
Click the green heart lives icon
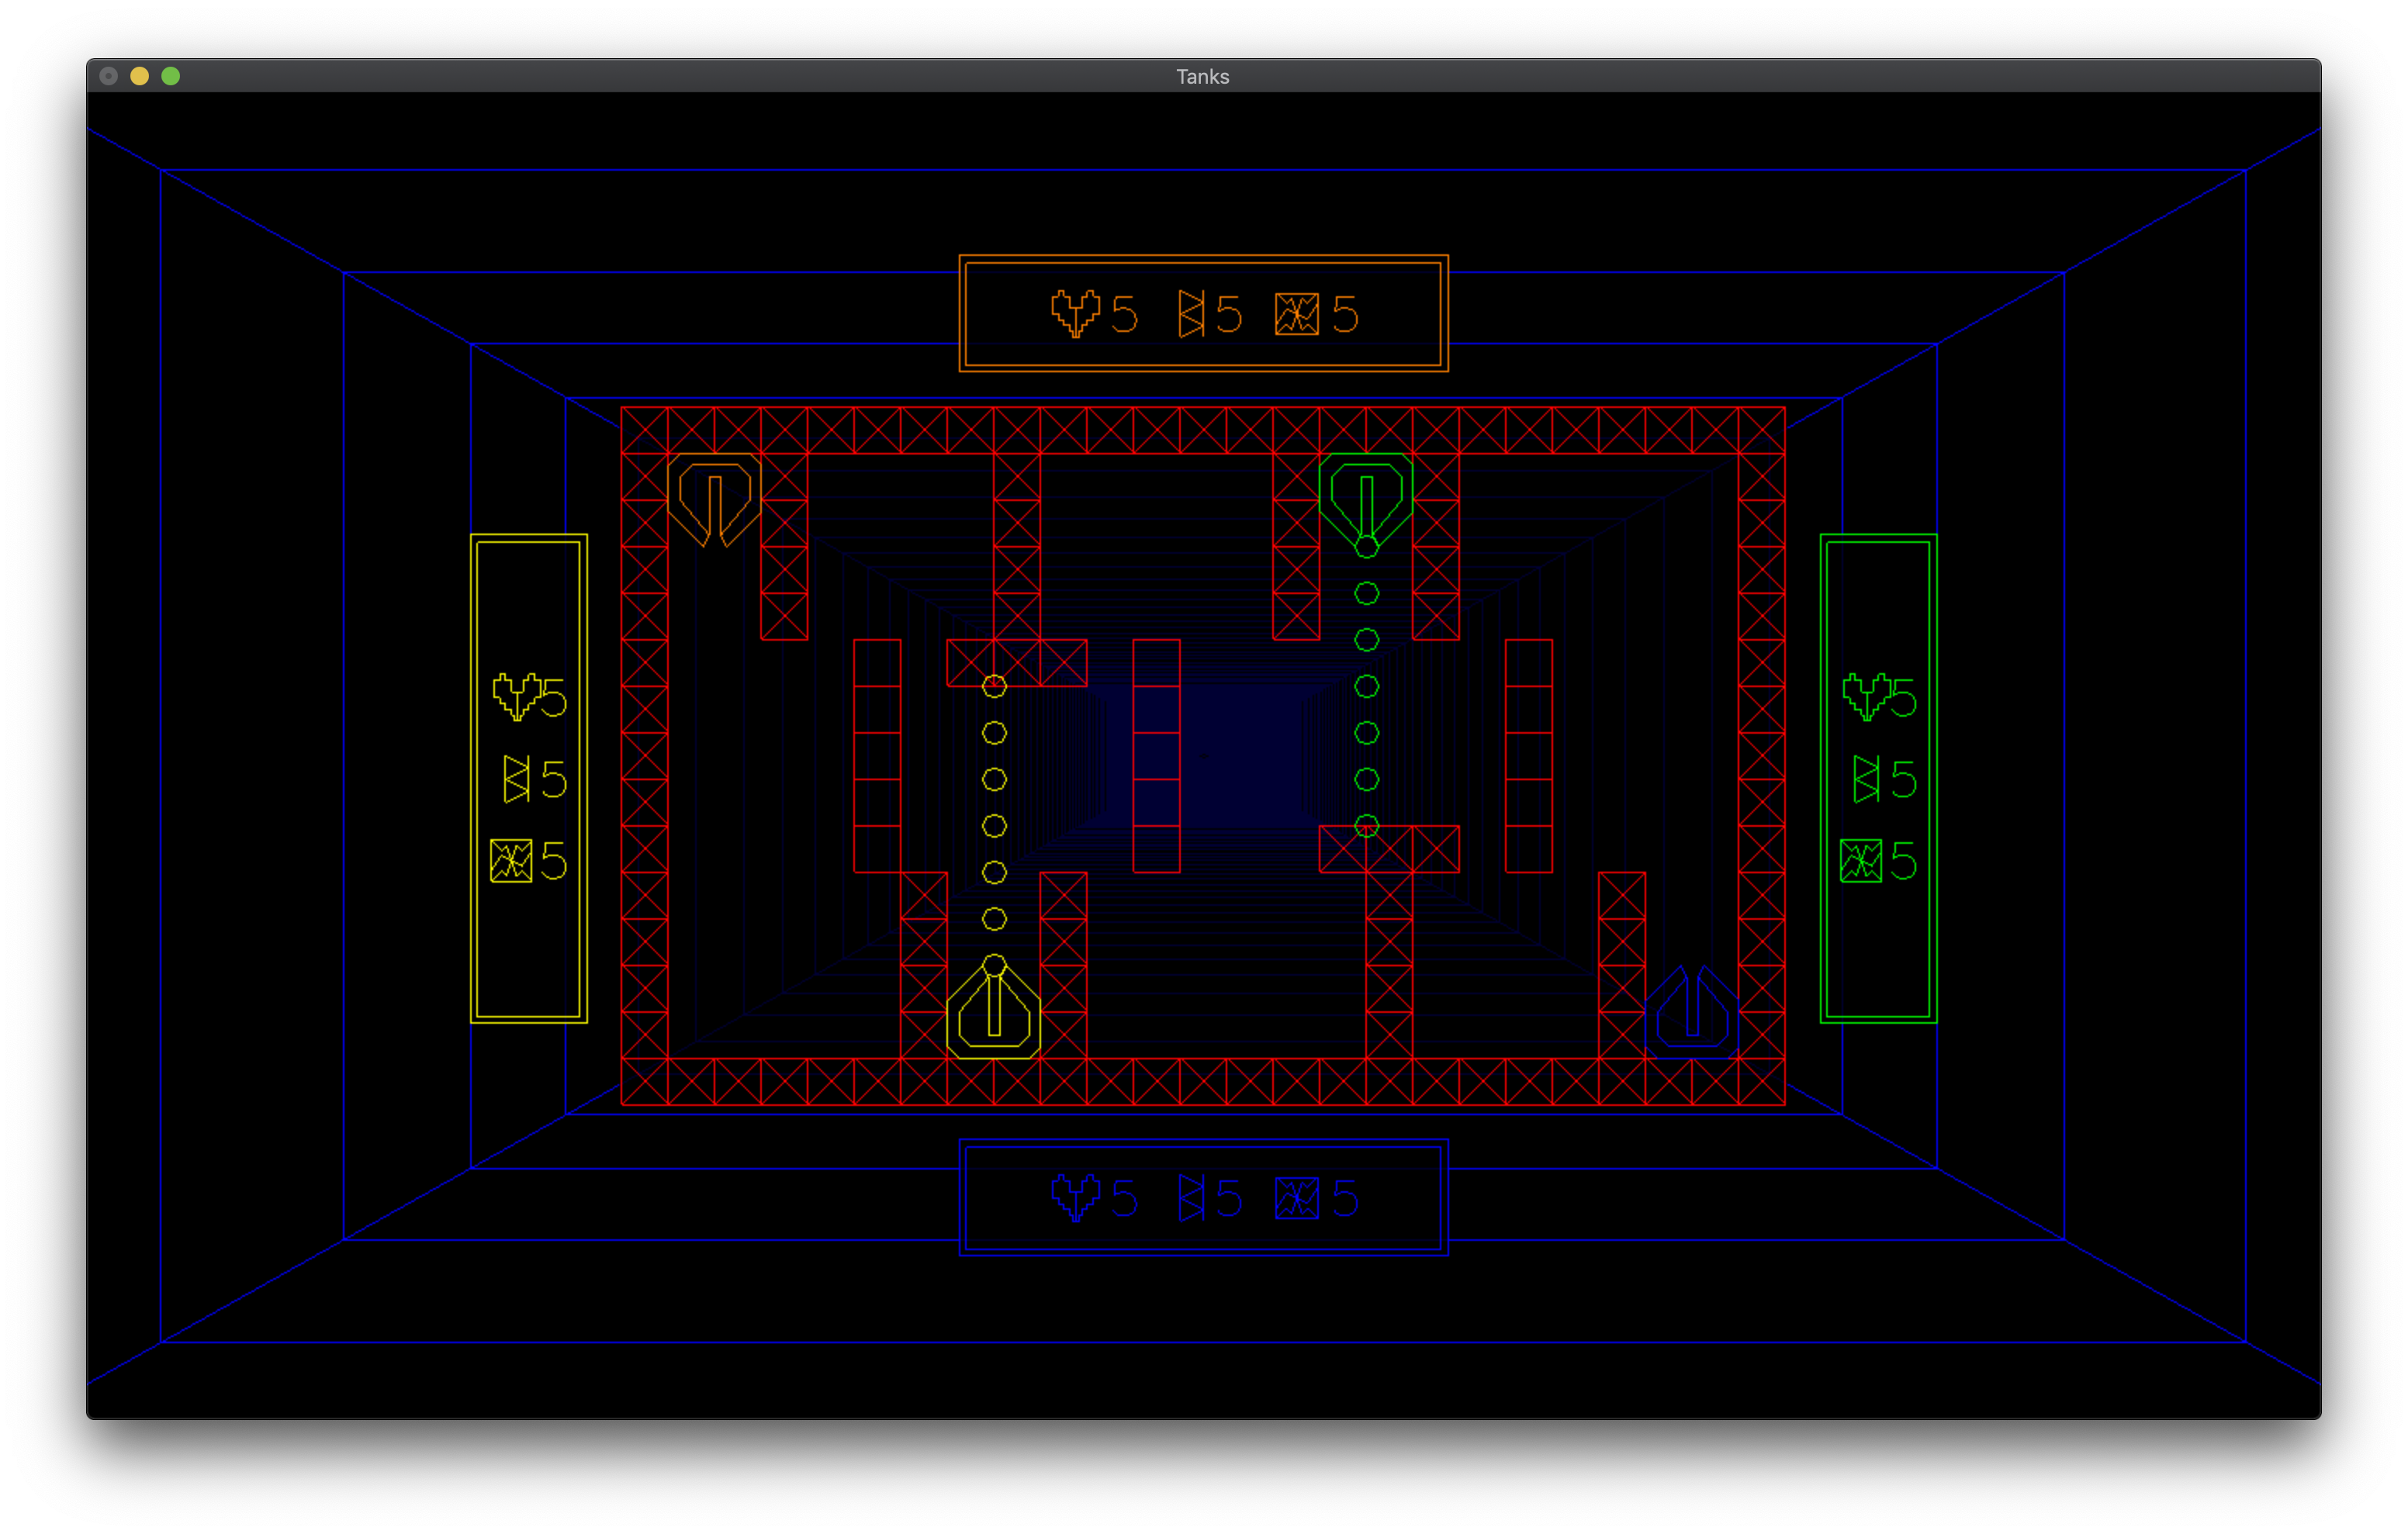[x=1867, y=696]
